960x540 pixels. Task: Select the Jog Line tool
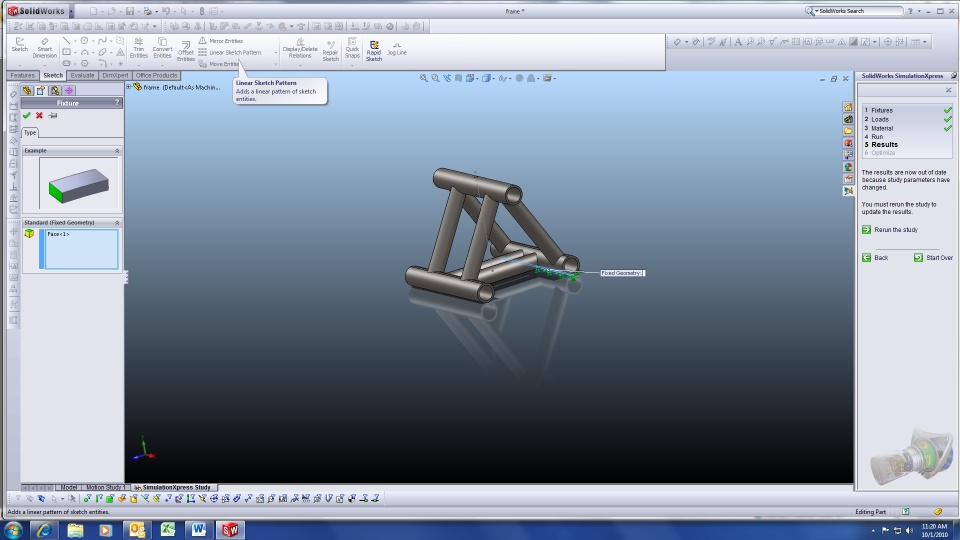[397, 48]
